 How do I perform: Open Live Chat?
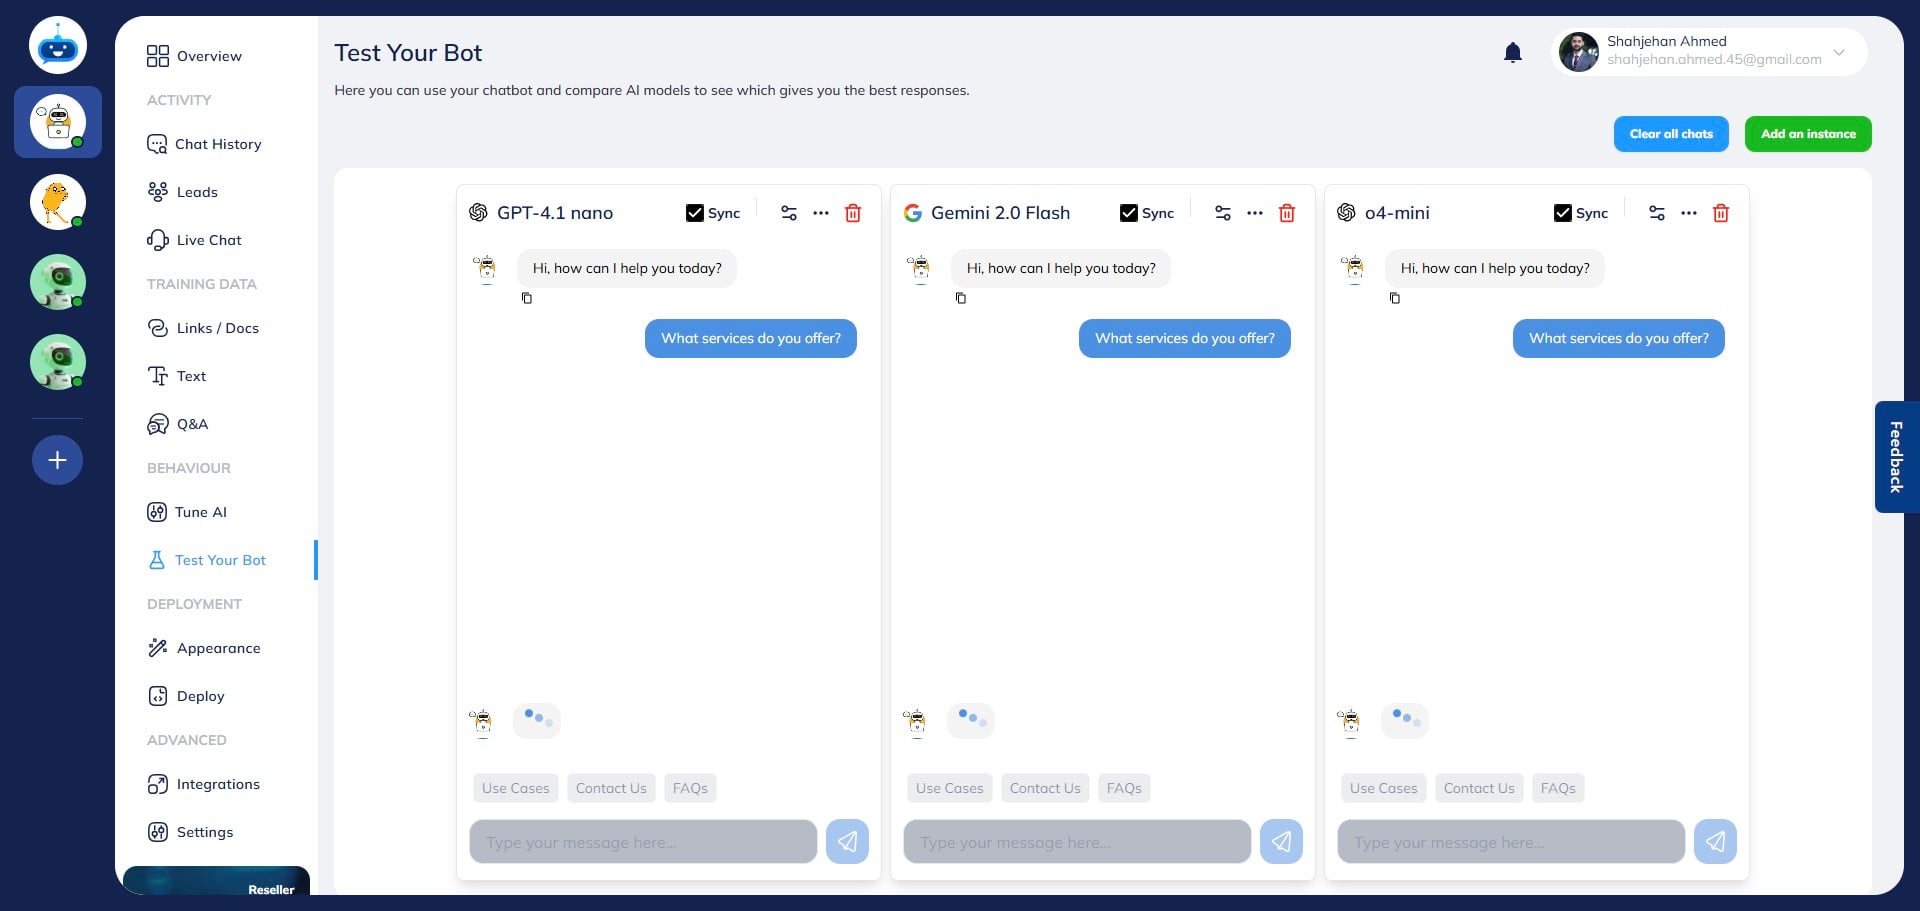click(x=208, y=240)
